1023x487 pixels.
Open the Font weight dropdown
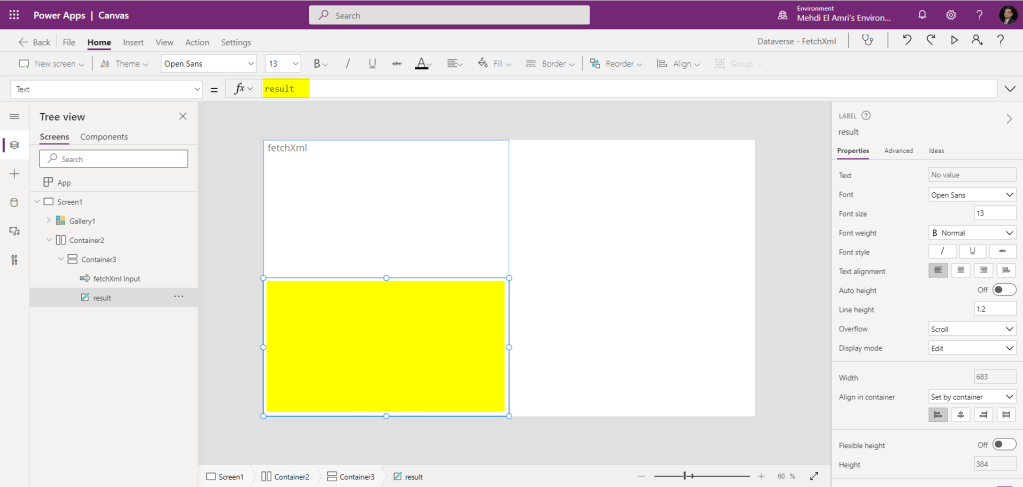972,233
